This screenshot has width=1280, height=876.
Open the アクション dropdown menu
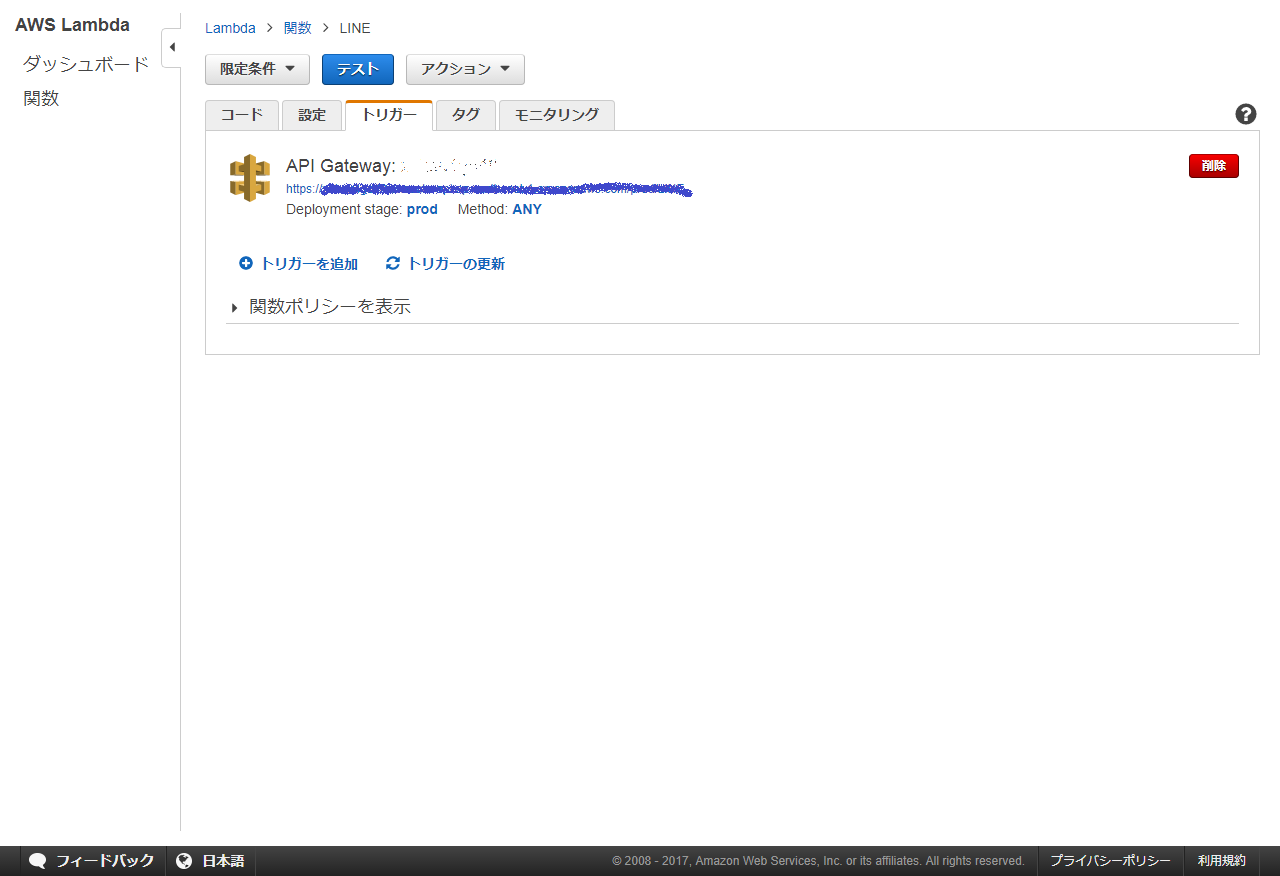coord(465,69)
